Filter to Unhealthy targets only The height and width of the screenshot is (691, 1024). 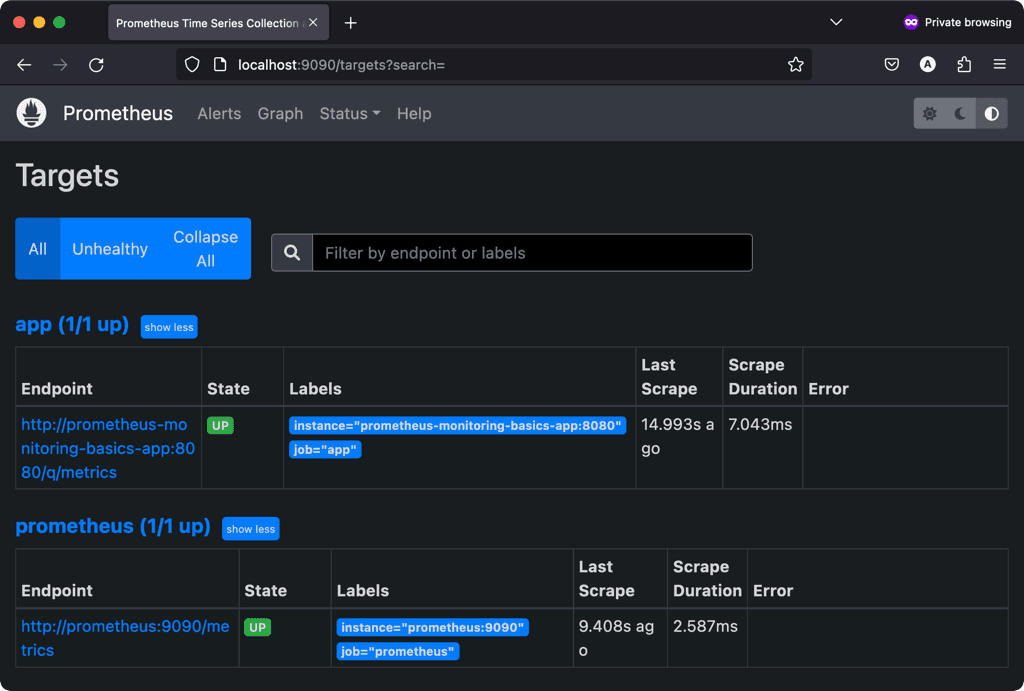pyautogui.click(x=110, y=249)
